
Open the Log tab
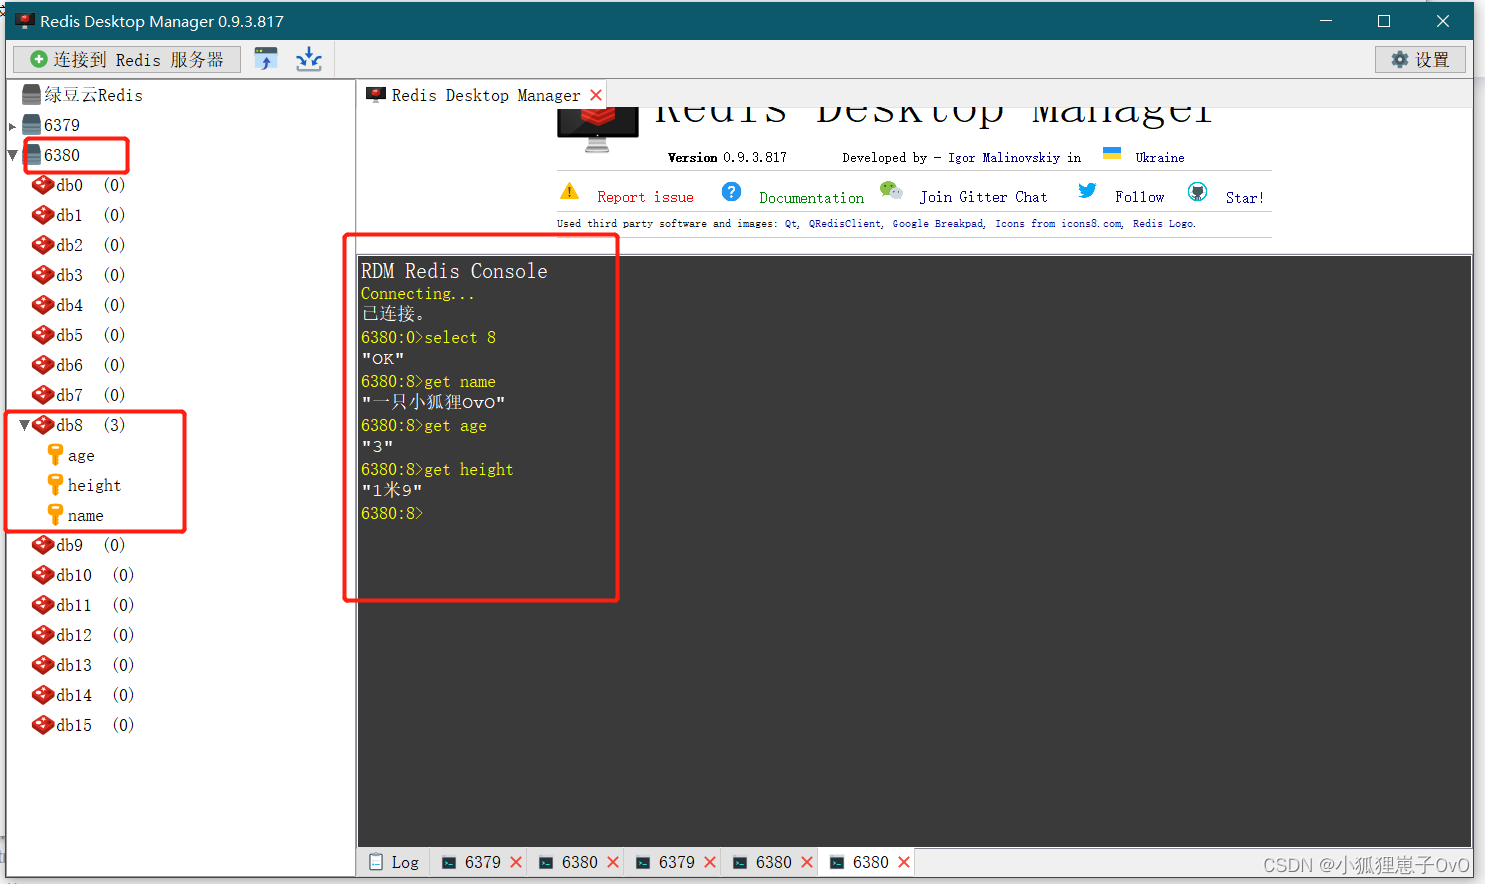tap(394, 862)
